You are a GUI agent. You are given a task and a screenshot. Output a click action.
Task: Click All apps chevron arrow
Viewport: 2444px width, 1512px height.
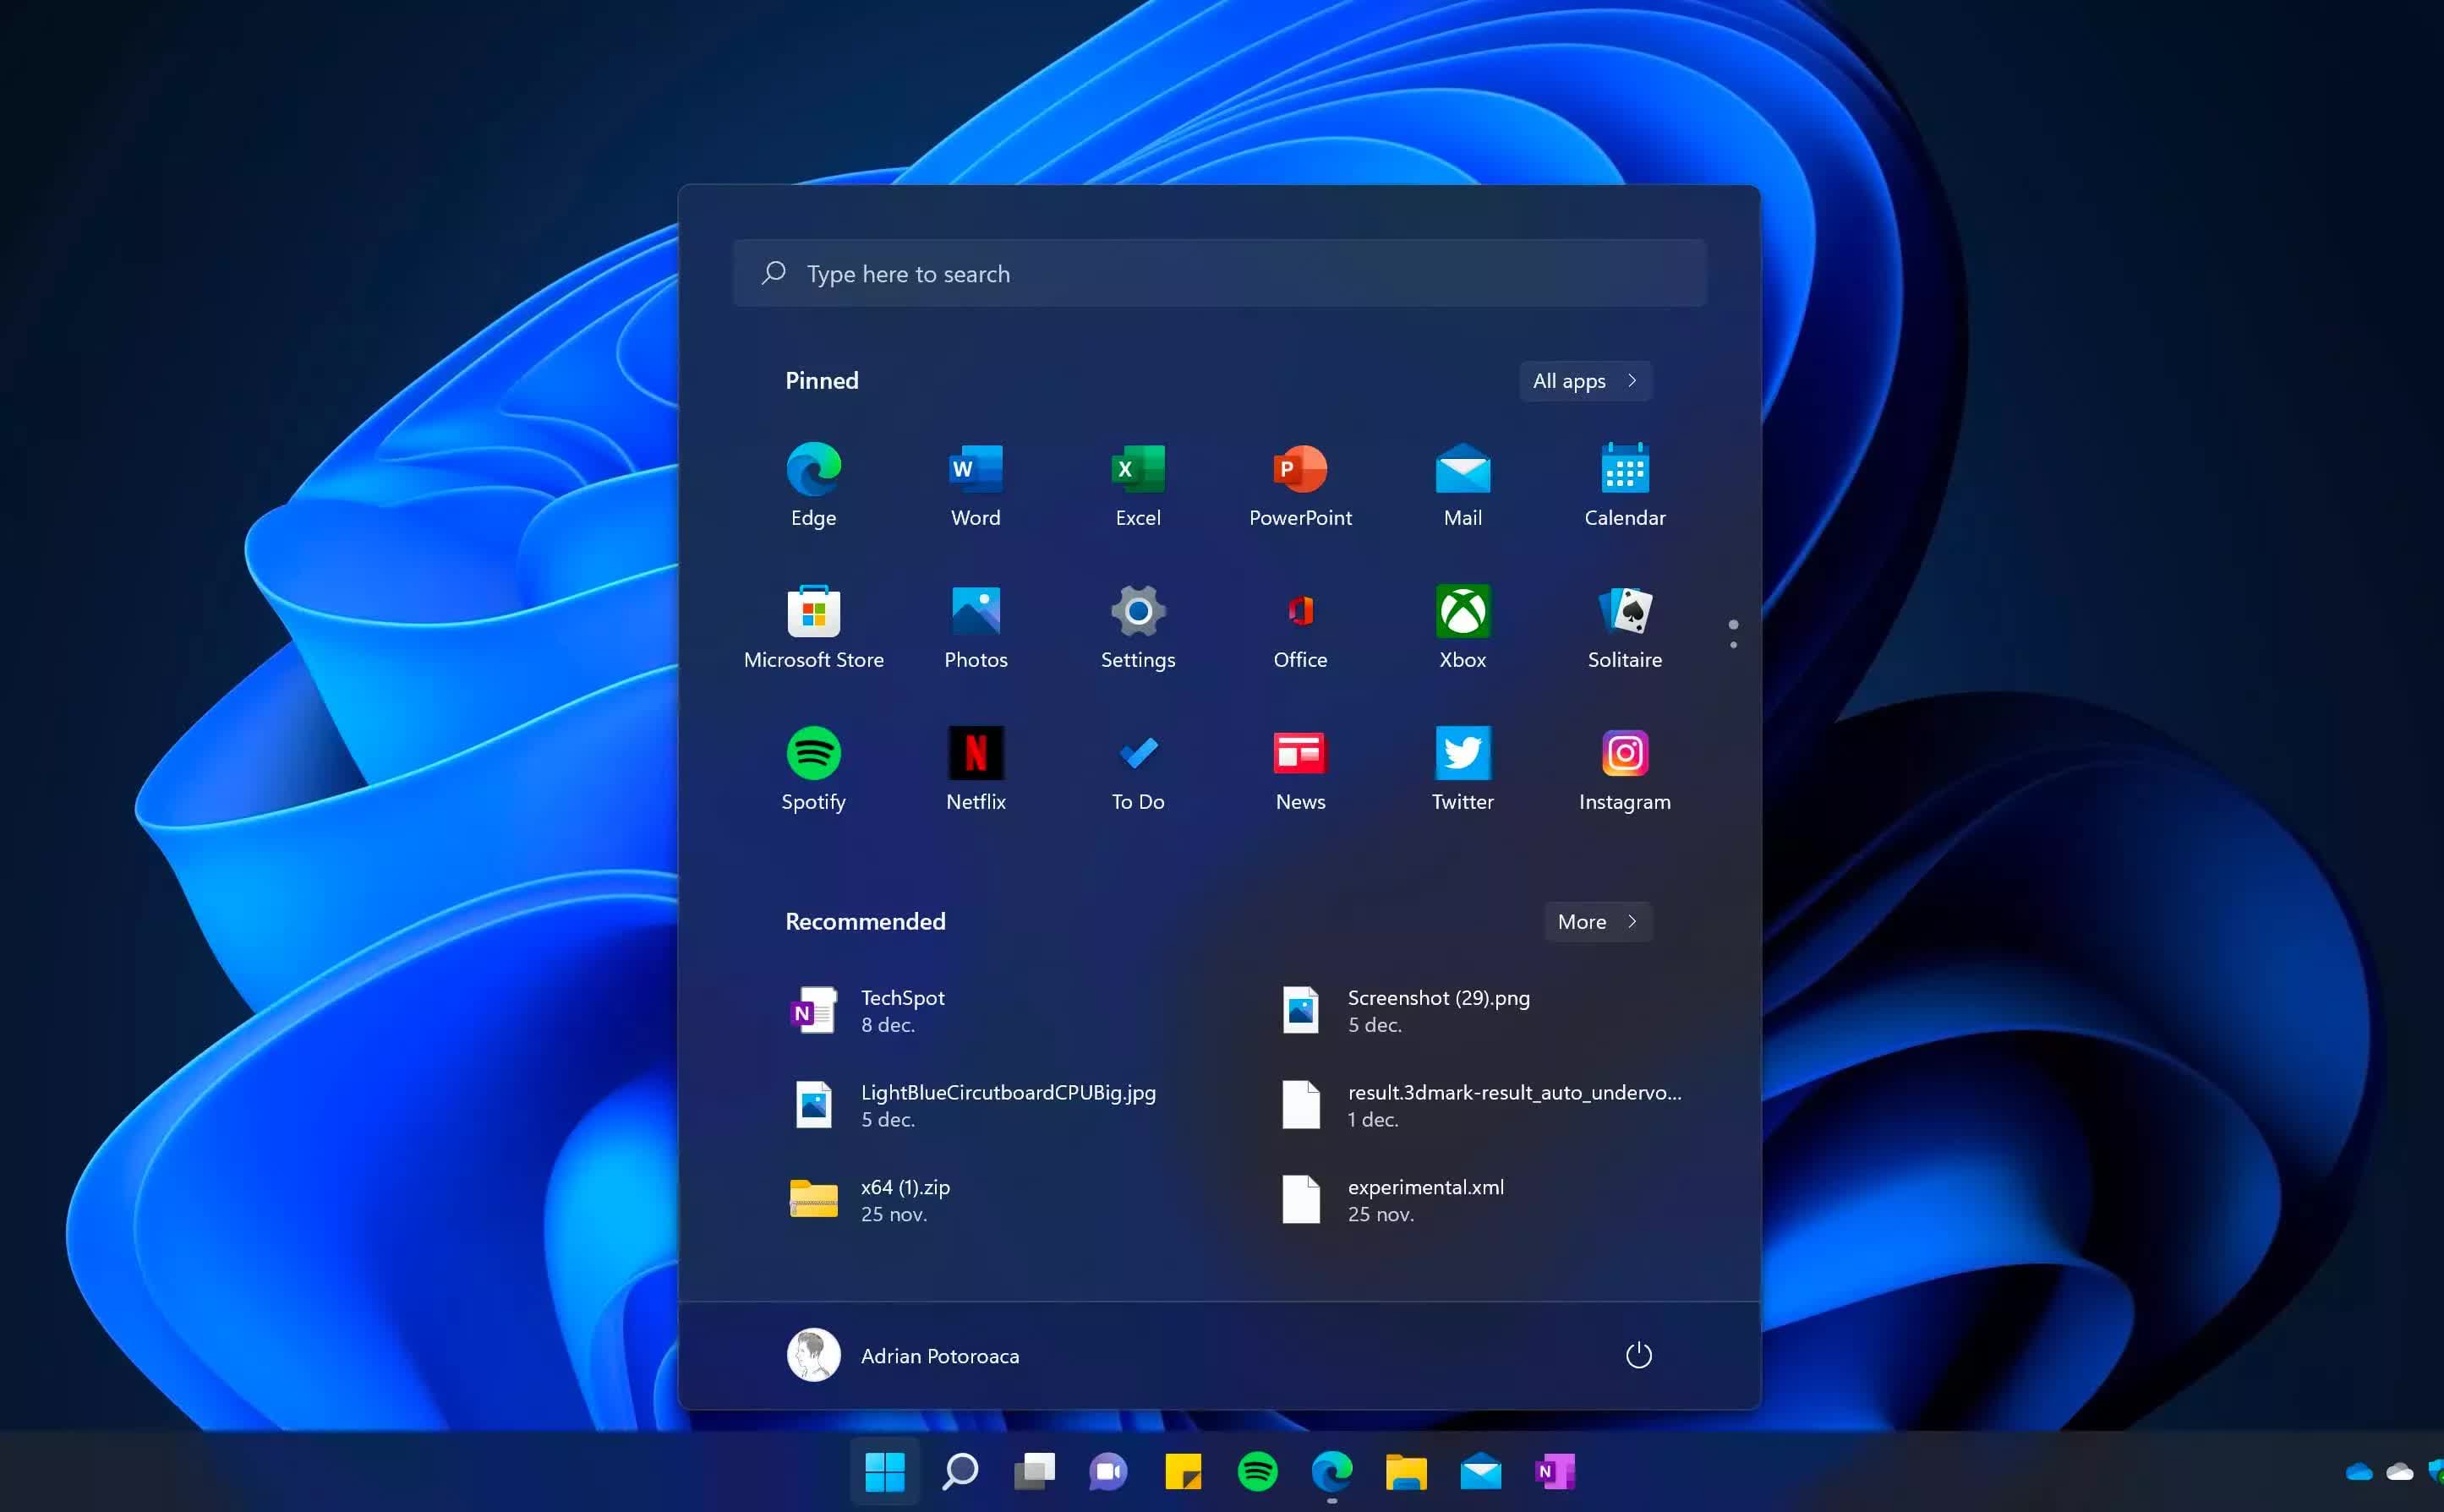pyautogui.click(x=1634, y=380)
